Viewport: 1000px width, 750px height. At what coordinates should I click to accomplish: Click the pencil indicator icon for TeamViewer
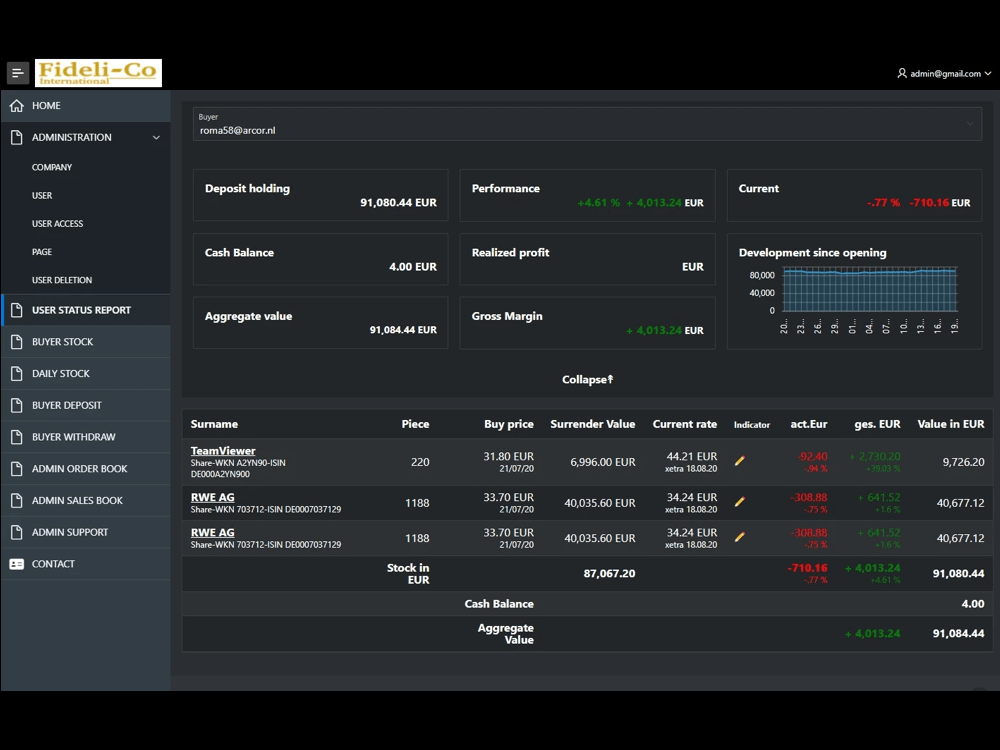740,460
